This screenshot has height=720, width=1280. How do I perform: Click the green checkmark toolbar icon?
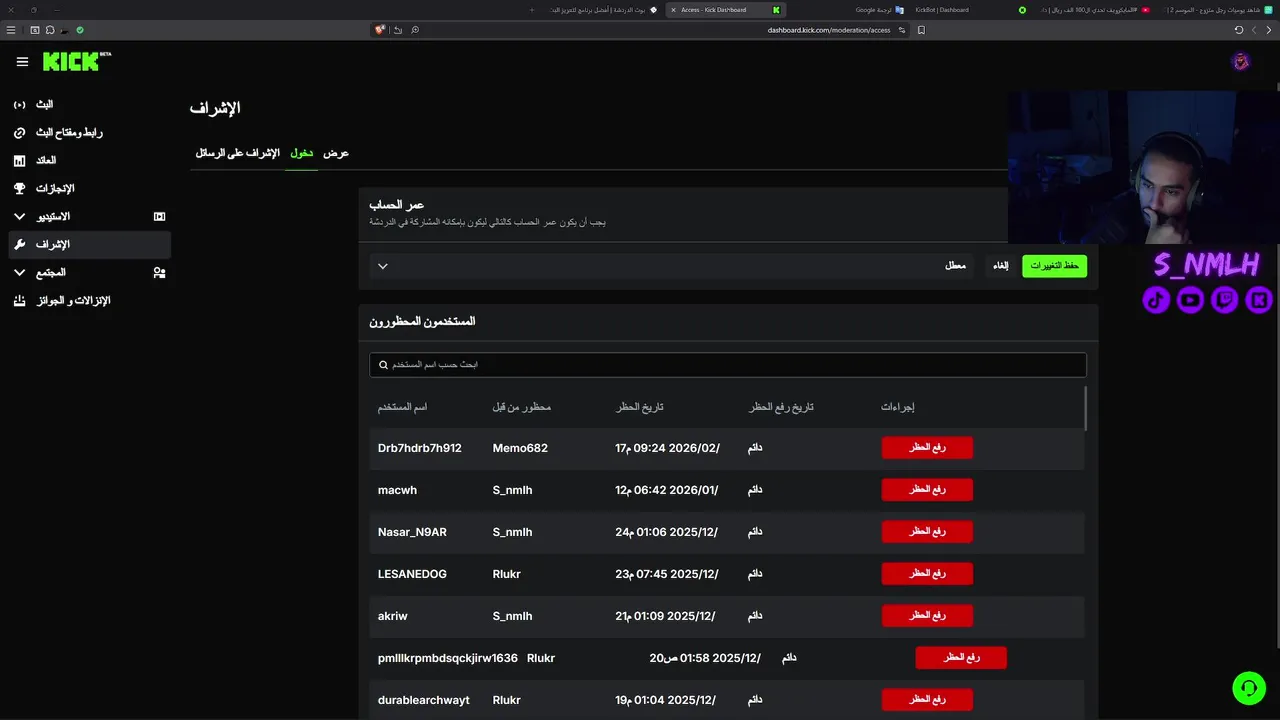[80, 30]
